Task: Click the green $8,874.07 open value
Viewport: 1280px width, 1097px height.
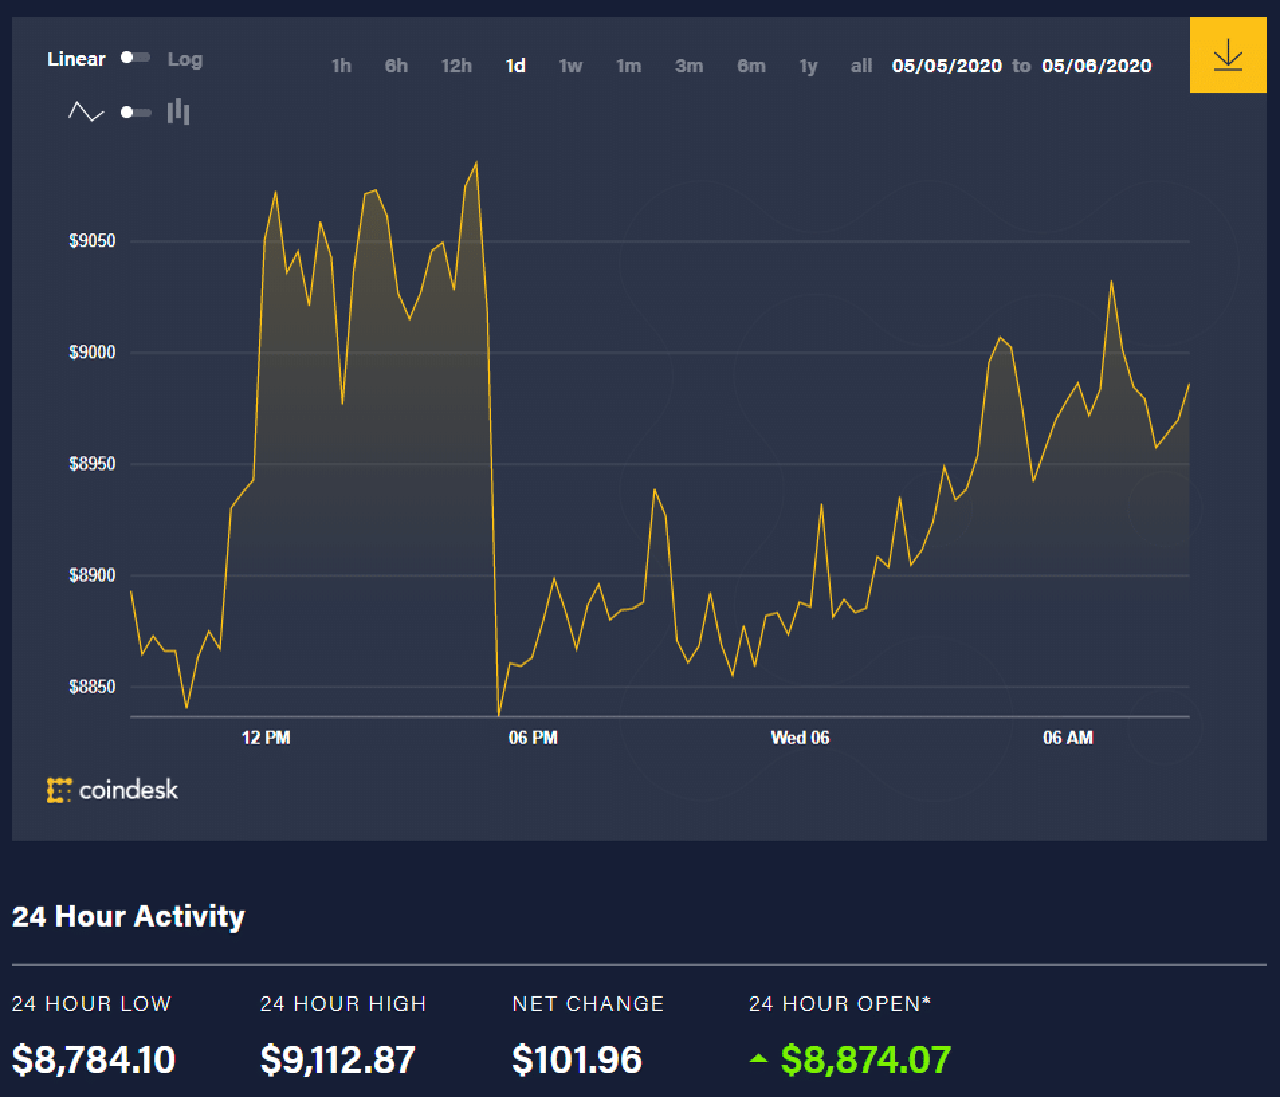Action: click(866, 1060)
